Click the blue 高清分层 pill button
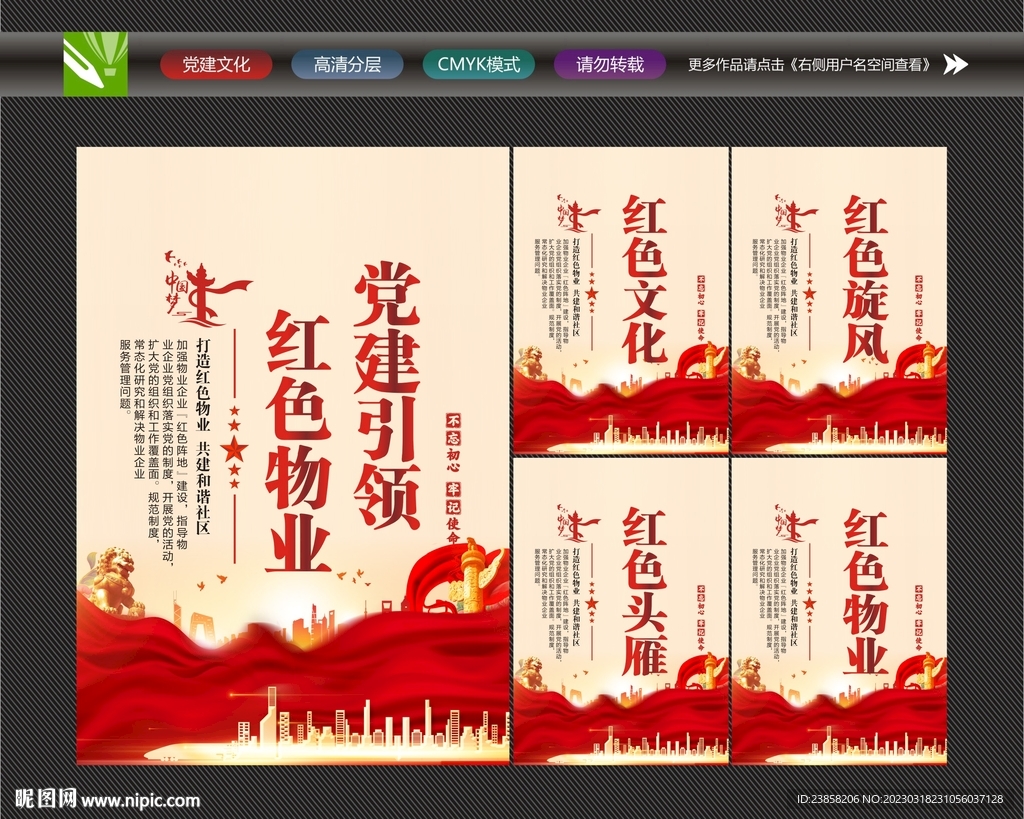Screen dimensions: 1024x819 [347, 65]
